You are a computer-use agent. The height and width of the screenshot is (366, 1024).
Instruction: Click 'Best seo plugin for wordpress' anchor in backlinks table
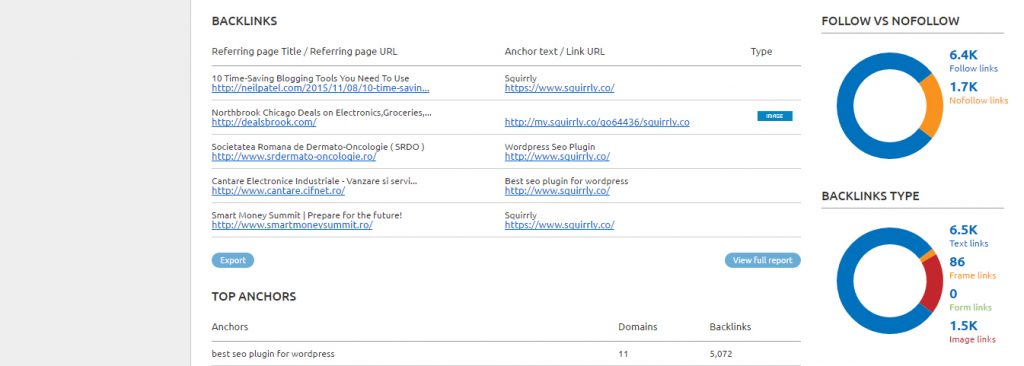coord(566,181)
